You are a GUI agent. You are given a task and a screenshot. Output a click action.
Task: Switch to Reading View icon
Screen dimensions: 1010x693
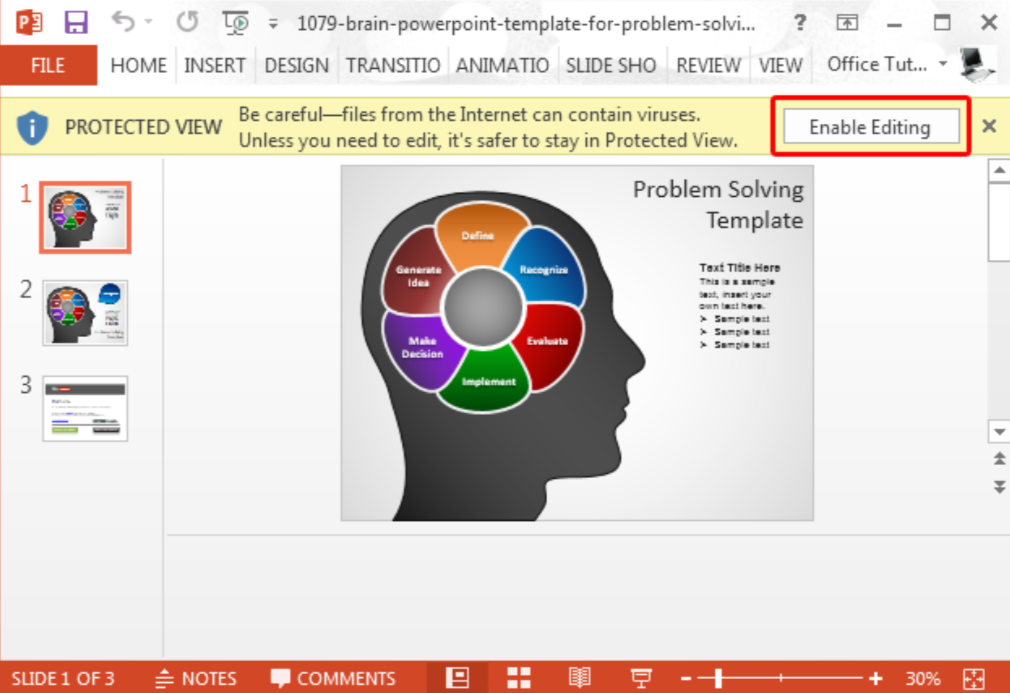click(579, 678)
